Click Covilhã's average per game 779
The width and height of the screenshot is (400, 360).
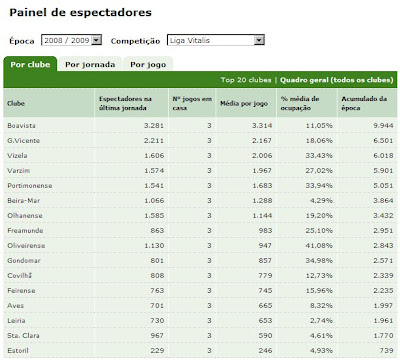265,276
